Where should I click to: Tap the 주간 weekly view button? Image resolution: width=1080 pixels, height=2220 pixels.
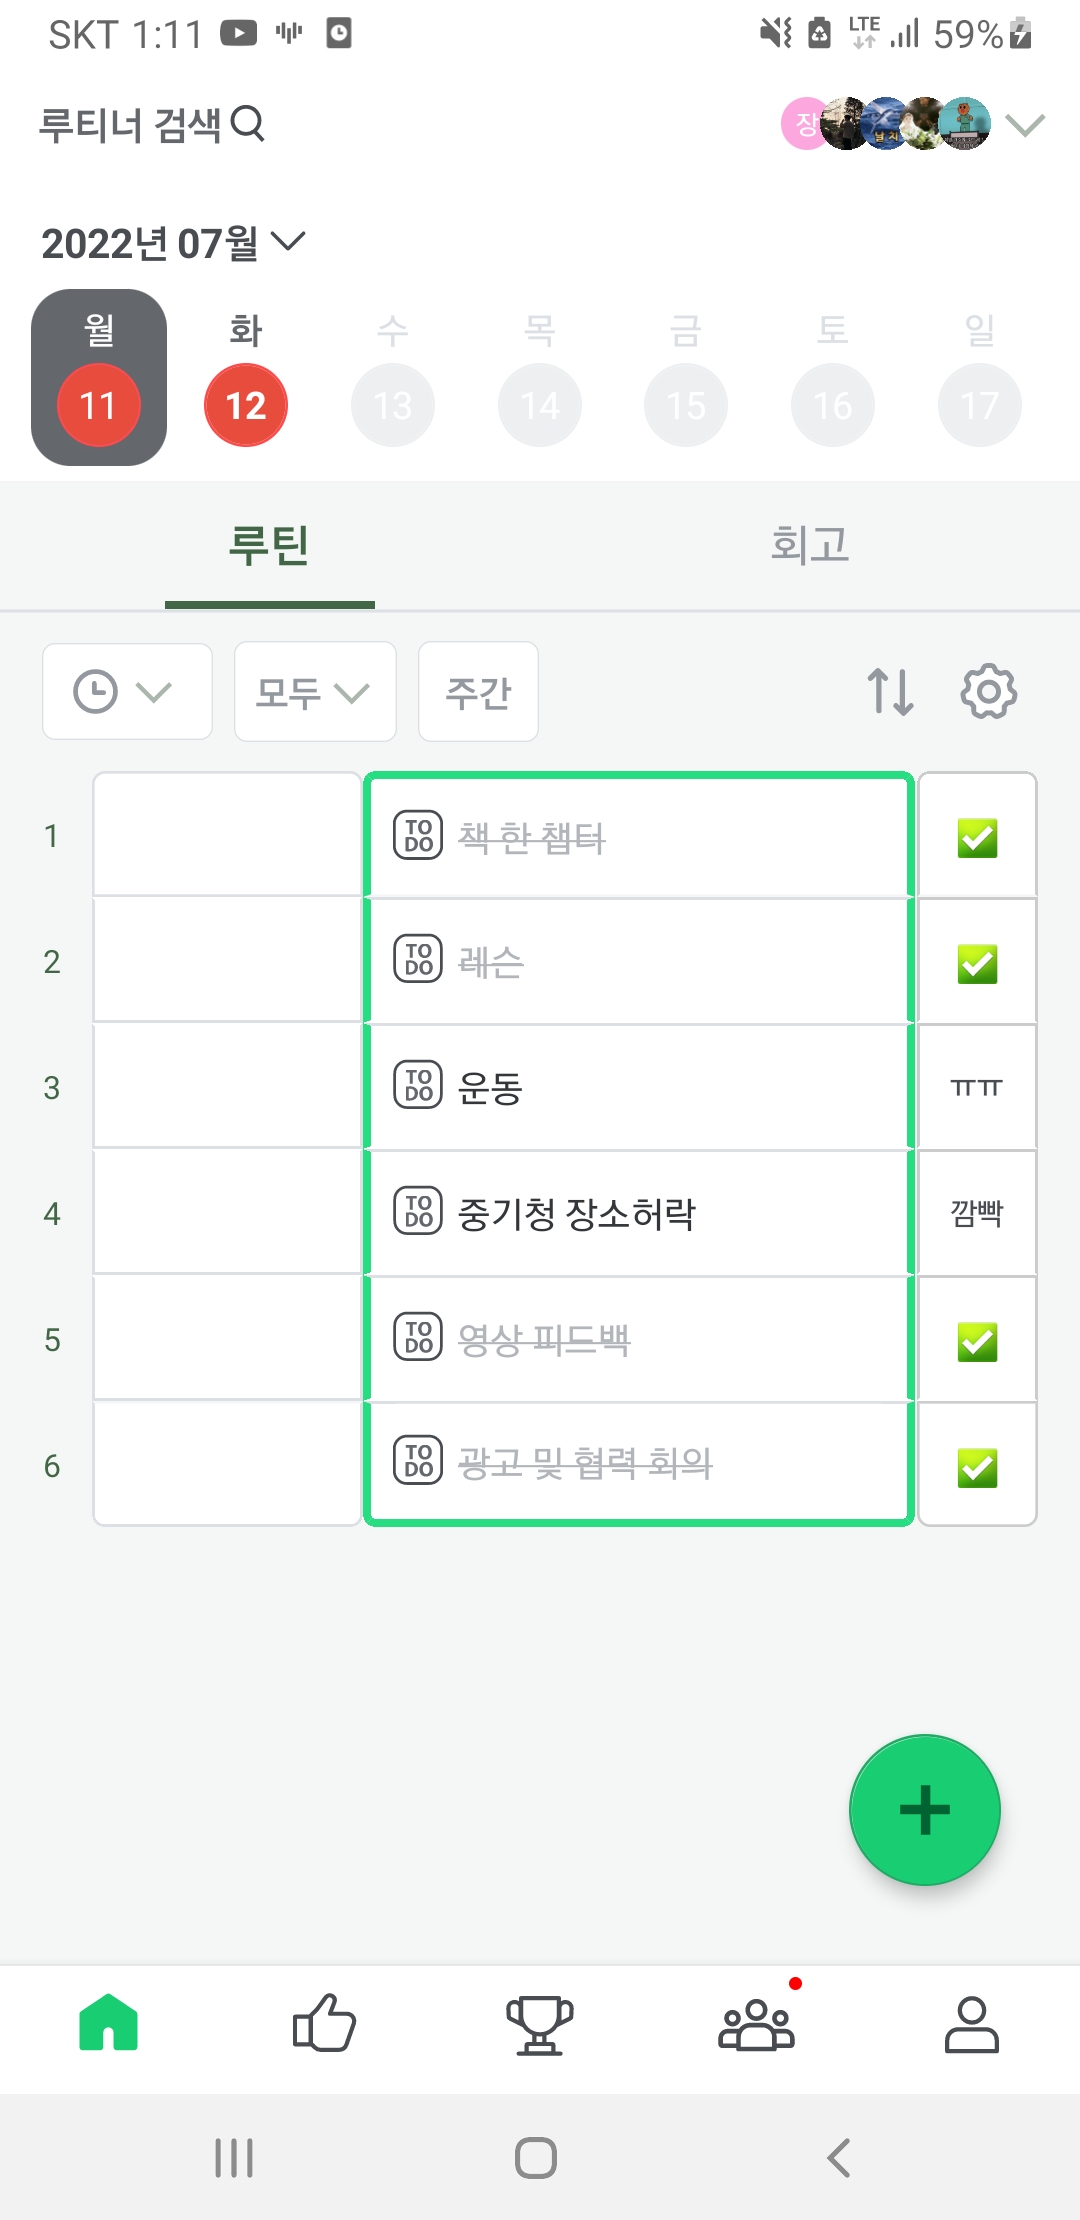[478, 691]
